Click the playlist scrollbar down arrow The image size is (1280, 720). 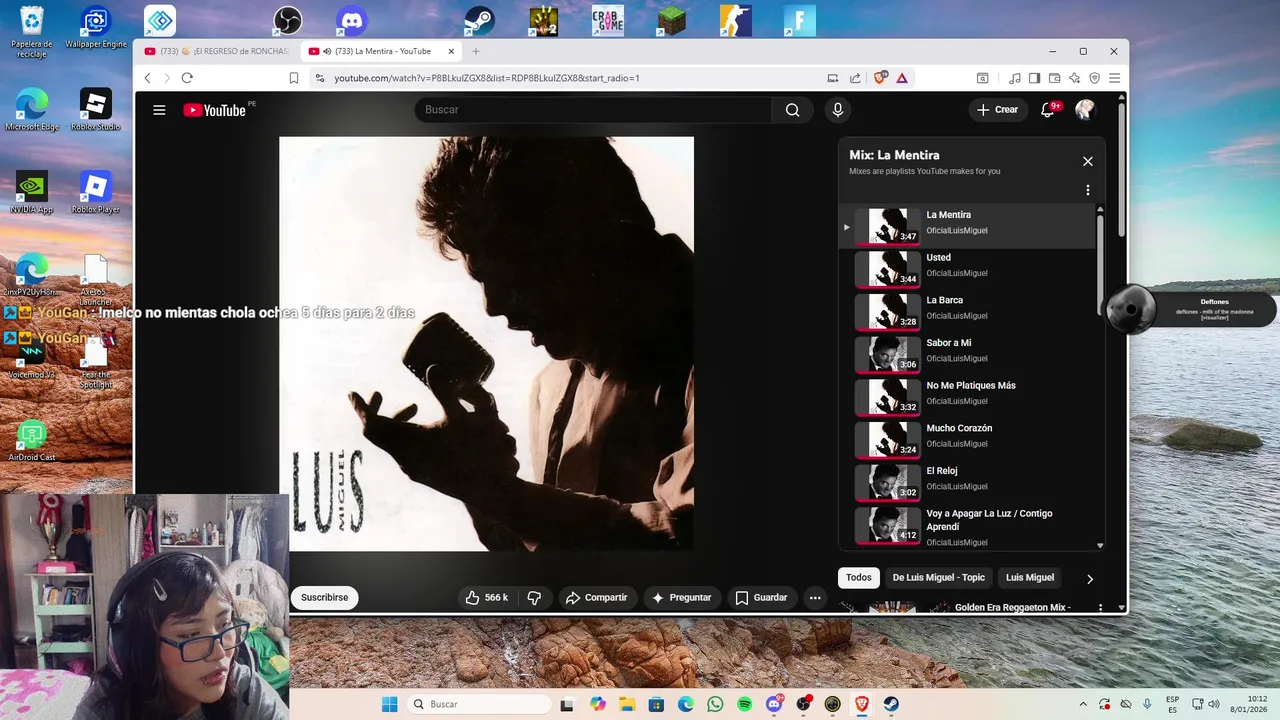coord(1100,545)
